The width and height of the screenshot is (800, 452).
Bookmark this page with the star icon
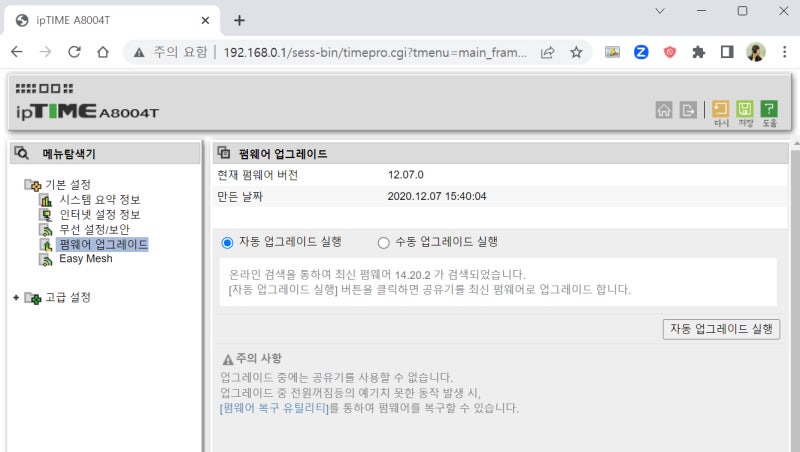[576, 52]
